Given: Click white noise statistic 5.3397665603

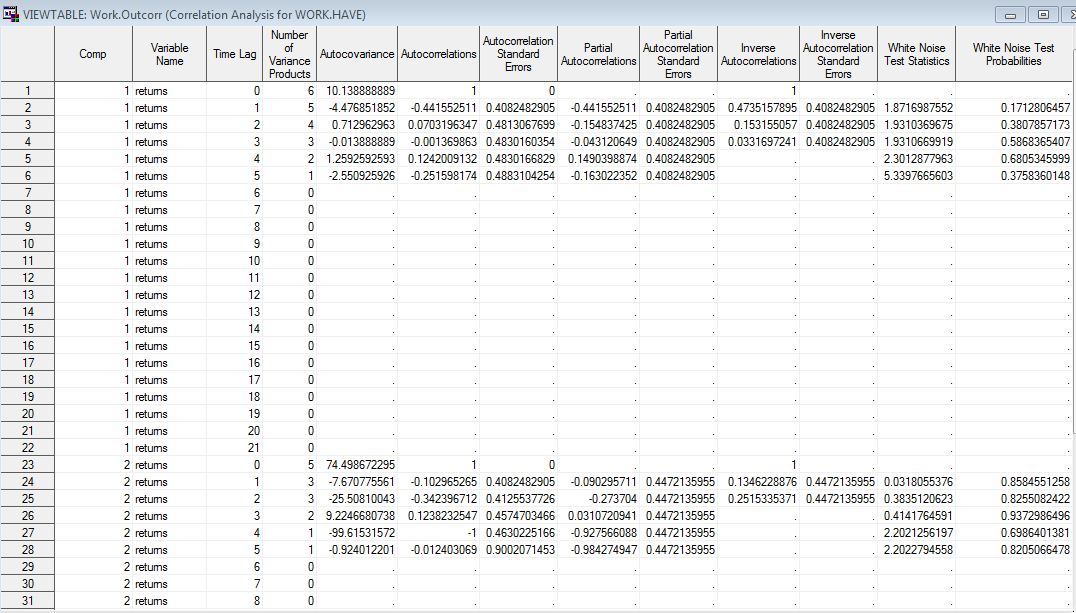Looking at the screenshot, I should pos(916,176).
